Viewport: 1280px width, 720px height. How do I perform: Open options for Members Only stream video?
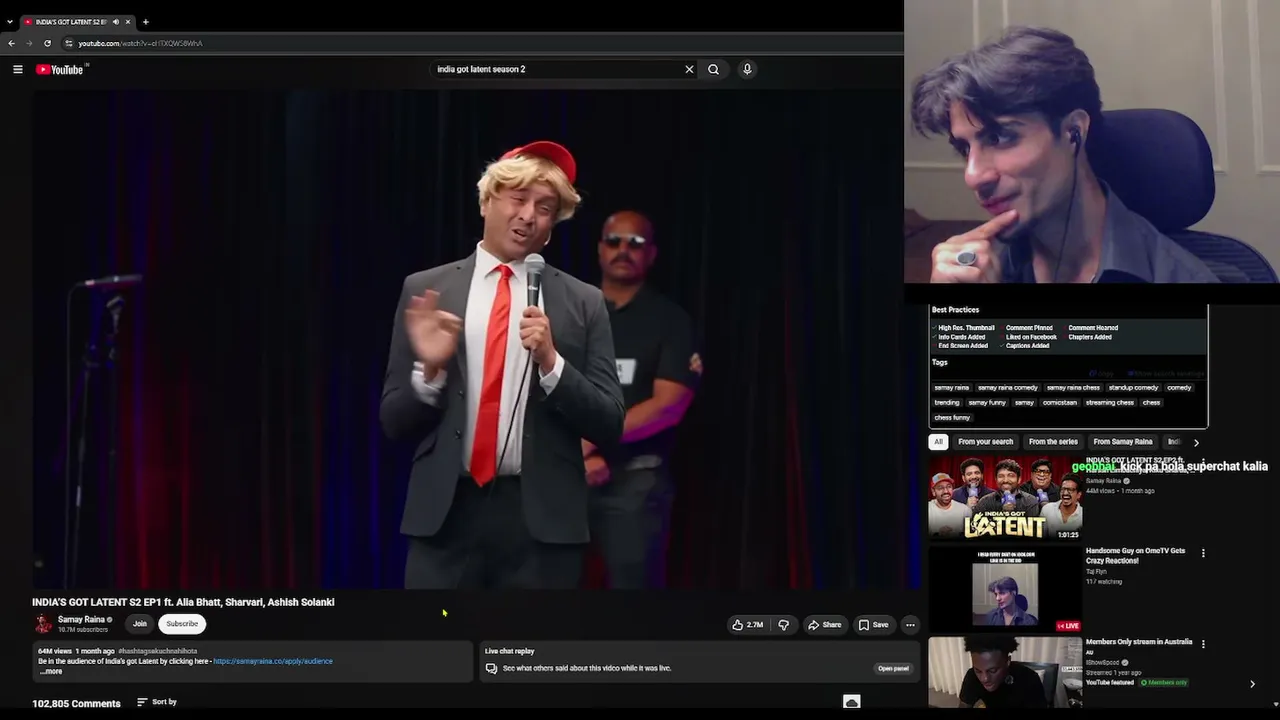(x=1203, y=644)
